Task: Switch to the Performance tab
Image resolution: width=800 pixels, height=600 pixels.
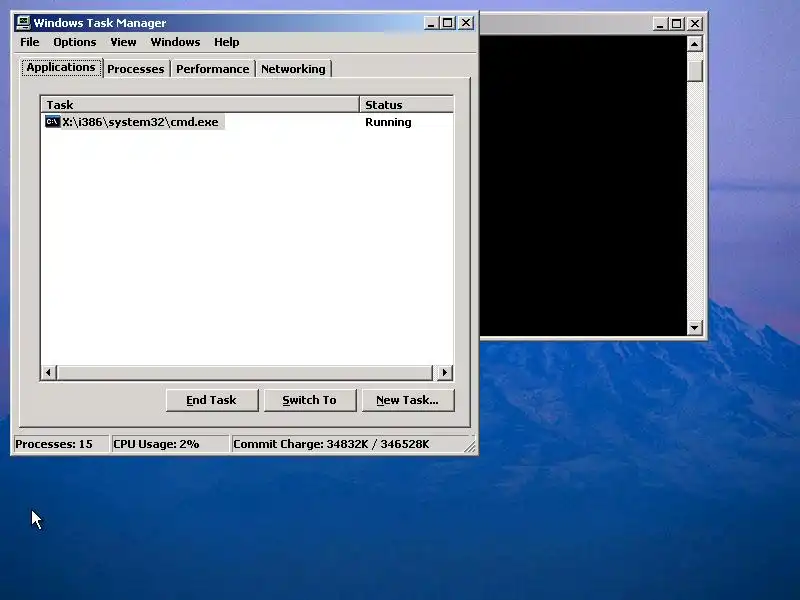Action: (213, 69)
